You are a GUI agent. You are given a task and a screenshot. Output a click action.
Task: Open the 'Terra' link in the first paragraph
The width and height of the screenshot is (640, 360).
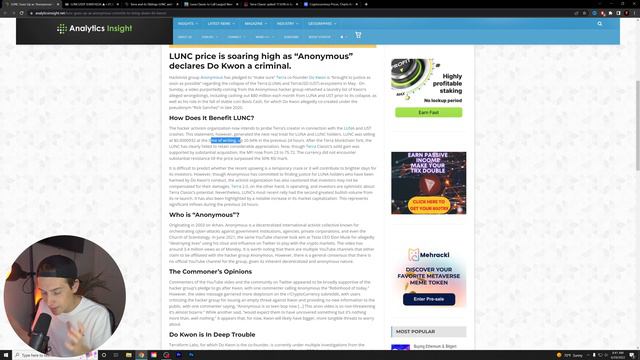[281, 77]
